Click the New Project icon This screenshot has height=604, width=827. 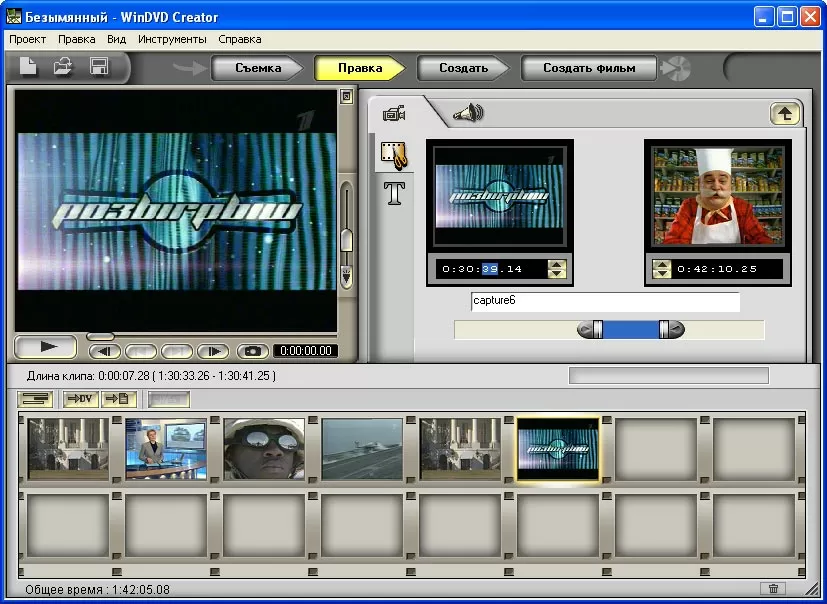[29, 68]
